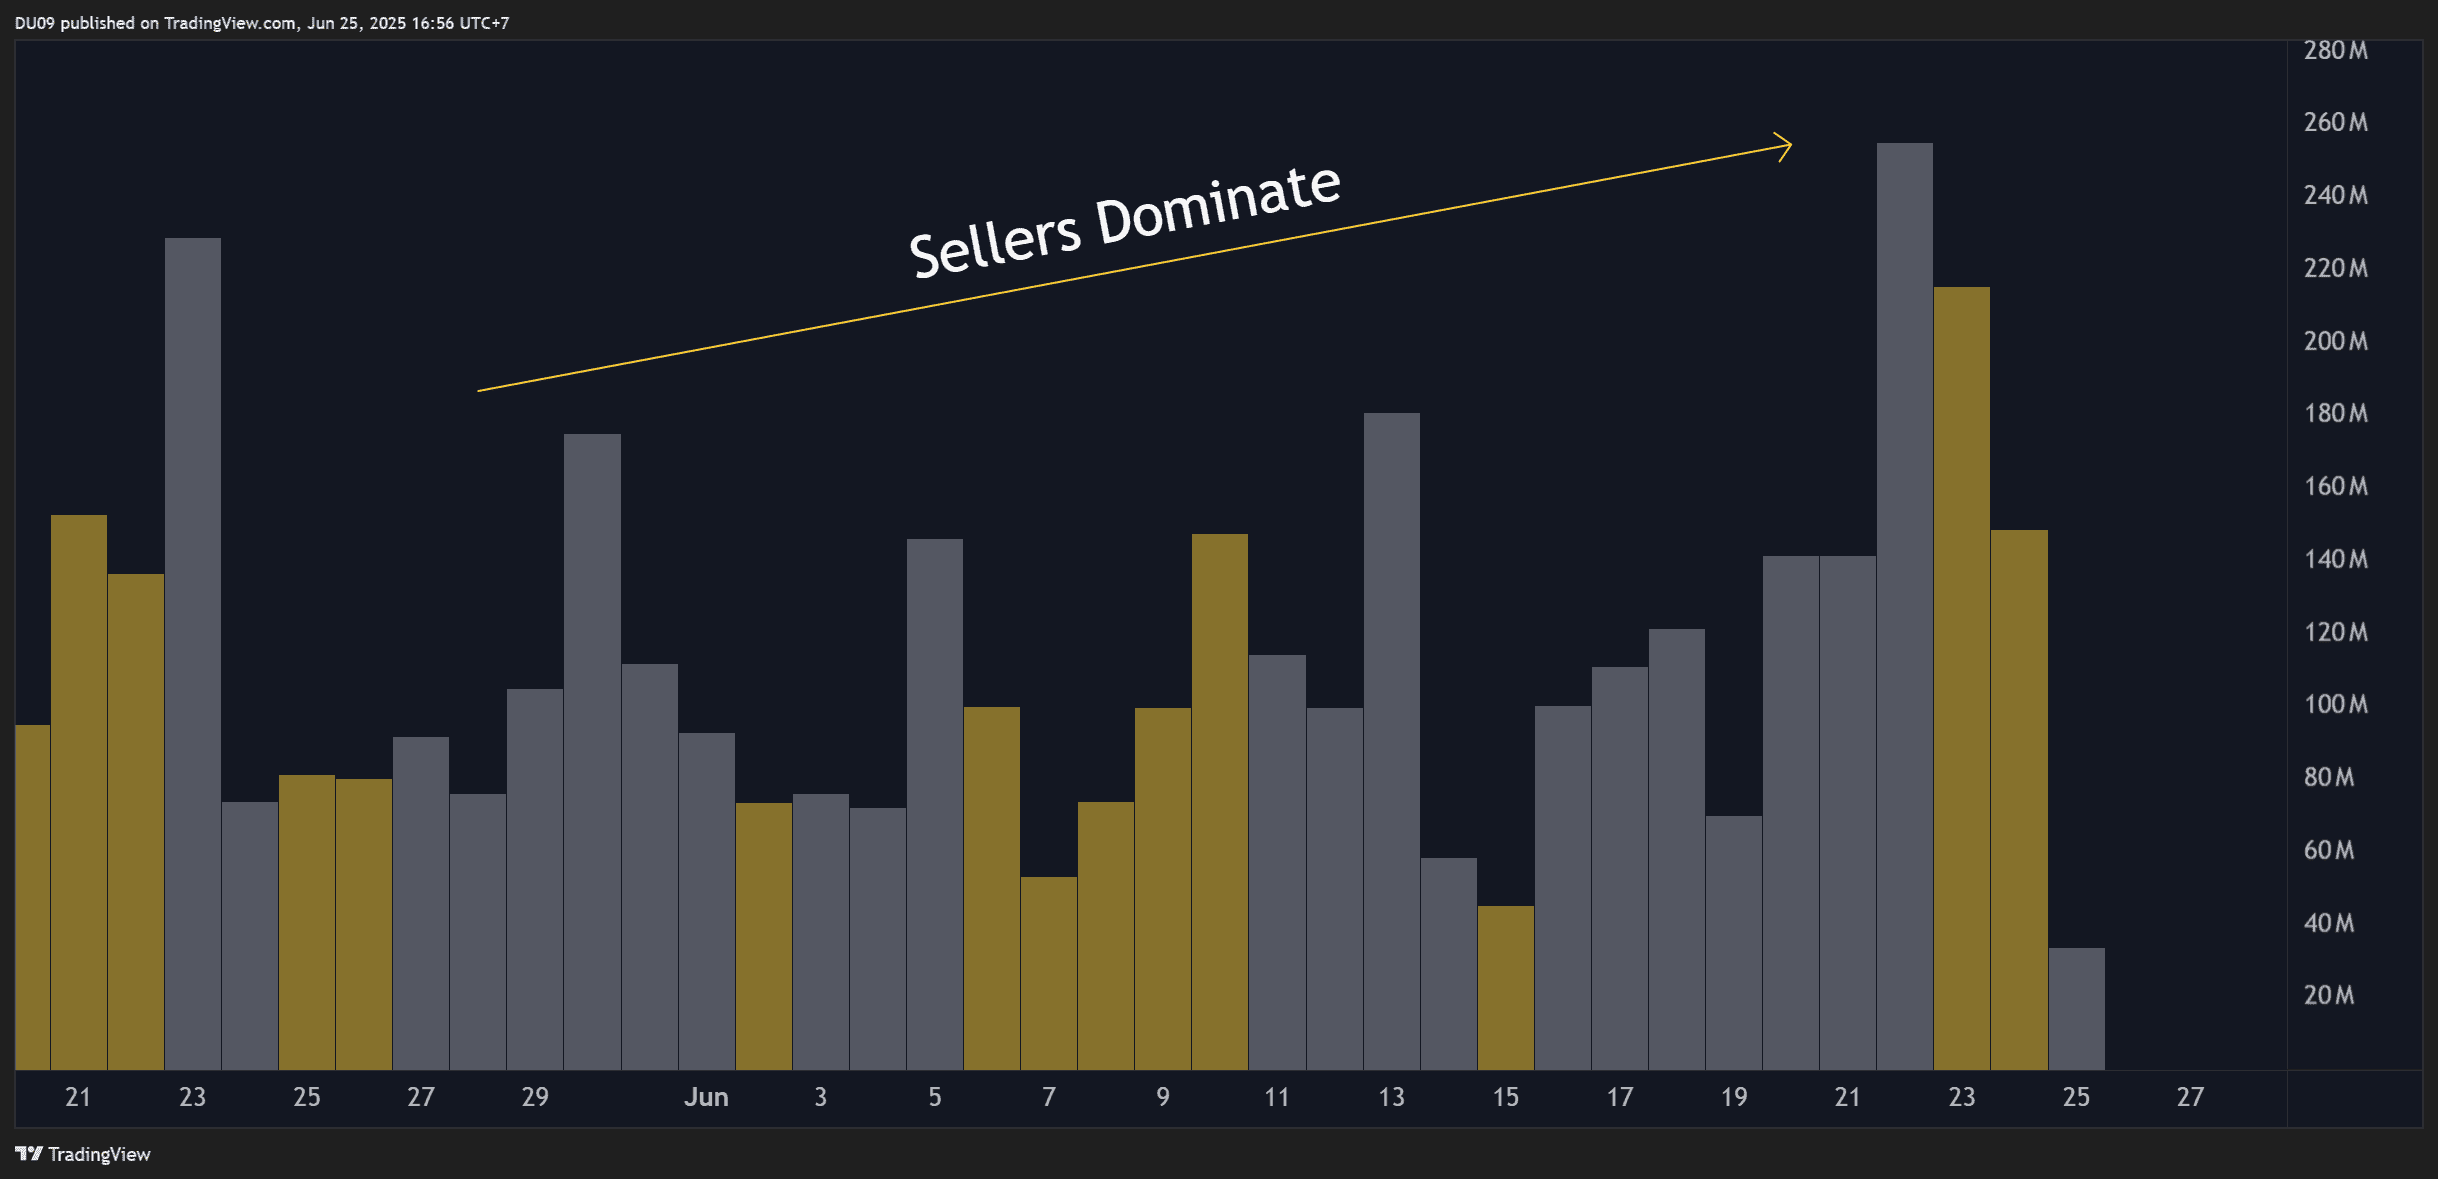
Task: Click the "20 M" label on the volume scale
Action: click(x=2328, y=995)
